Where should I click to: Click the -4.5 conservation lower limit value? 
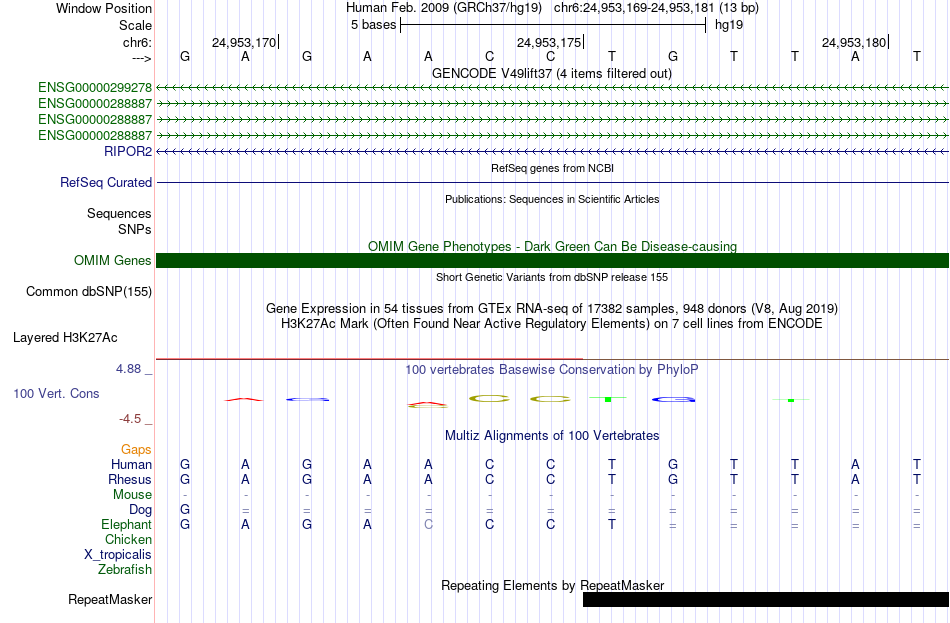[130, 419]
